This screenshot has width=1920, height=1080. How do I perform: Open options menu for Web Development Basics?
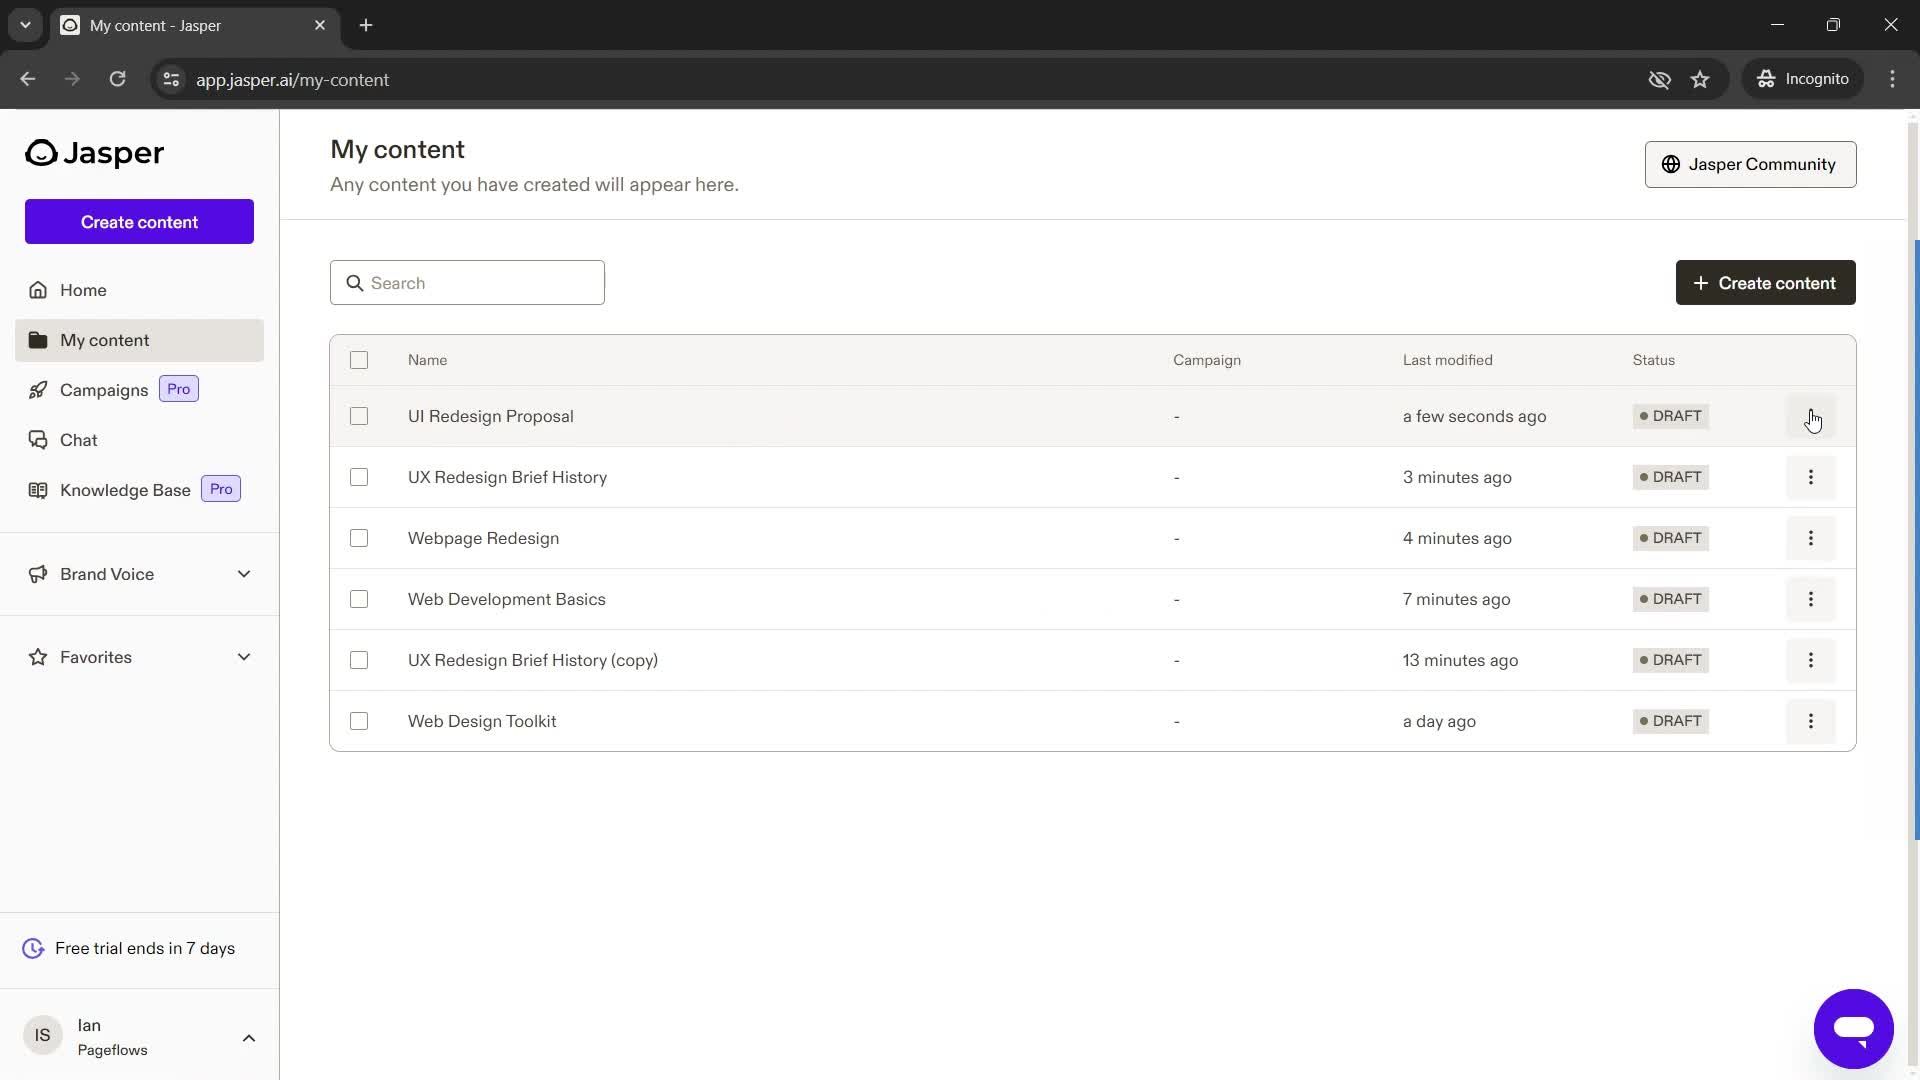[1811, 599]
